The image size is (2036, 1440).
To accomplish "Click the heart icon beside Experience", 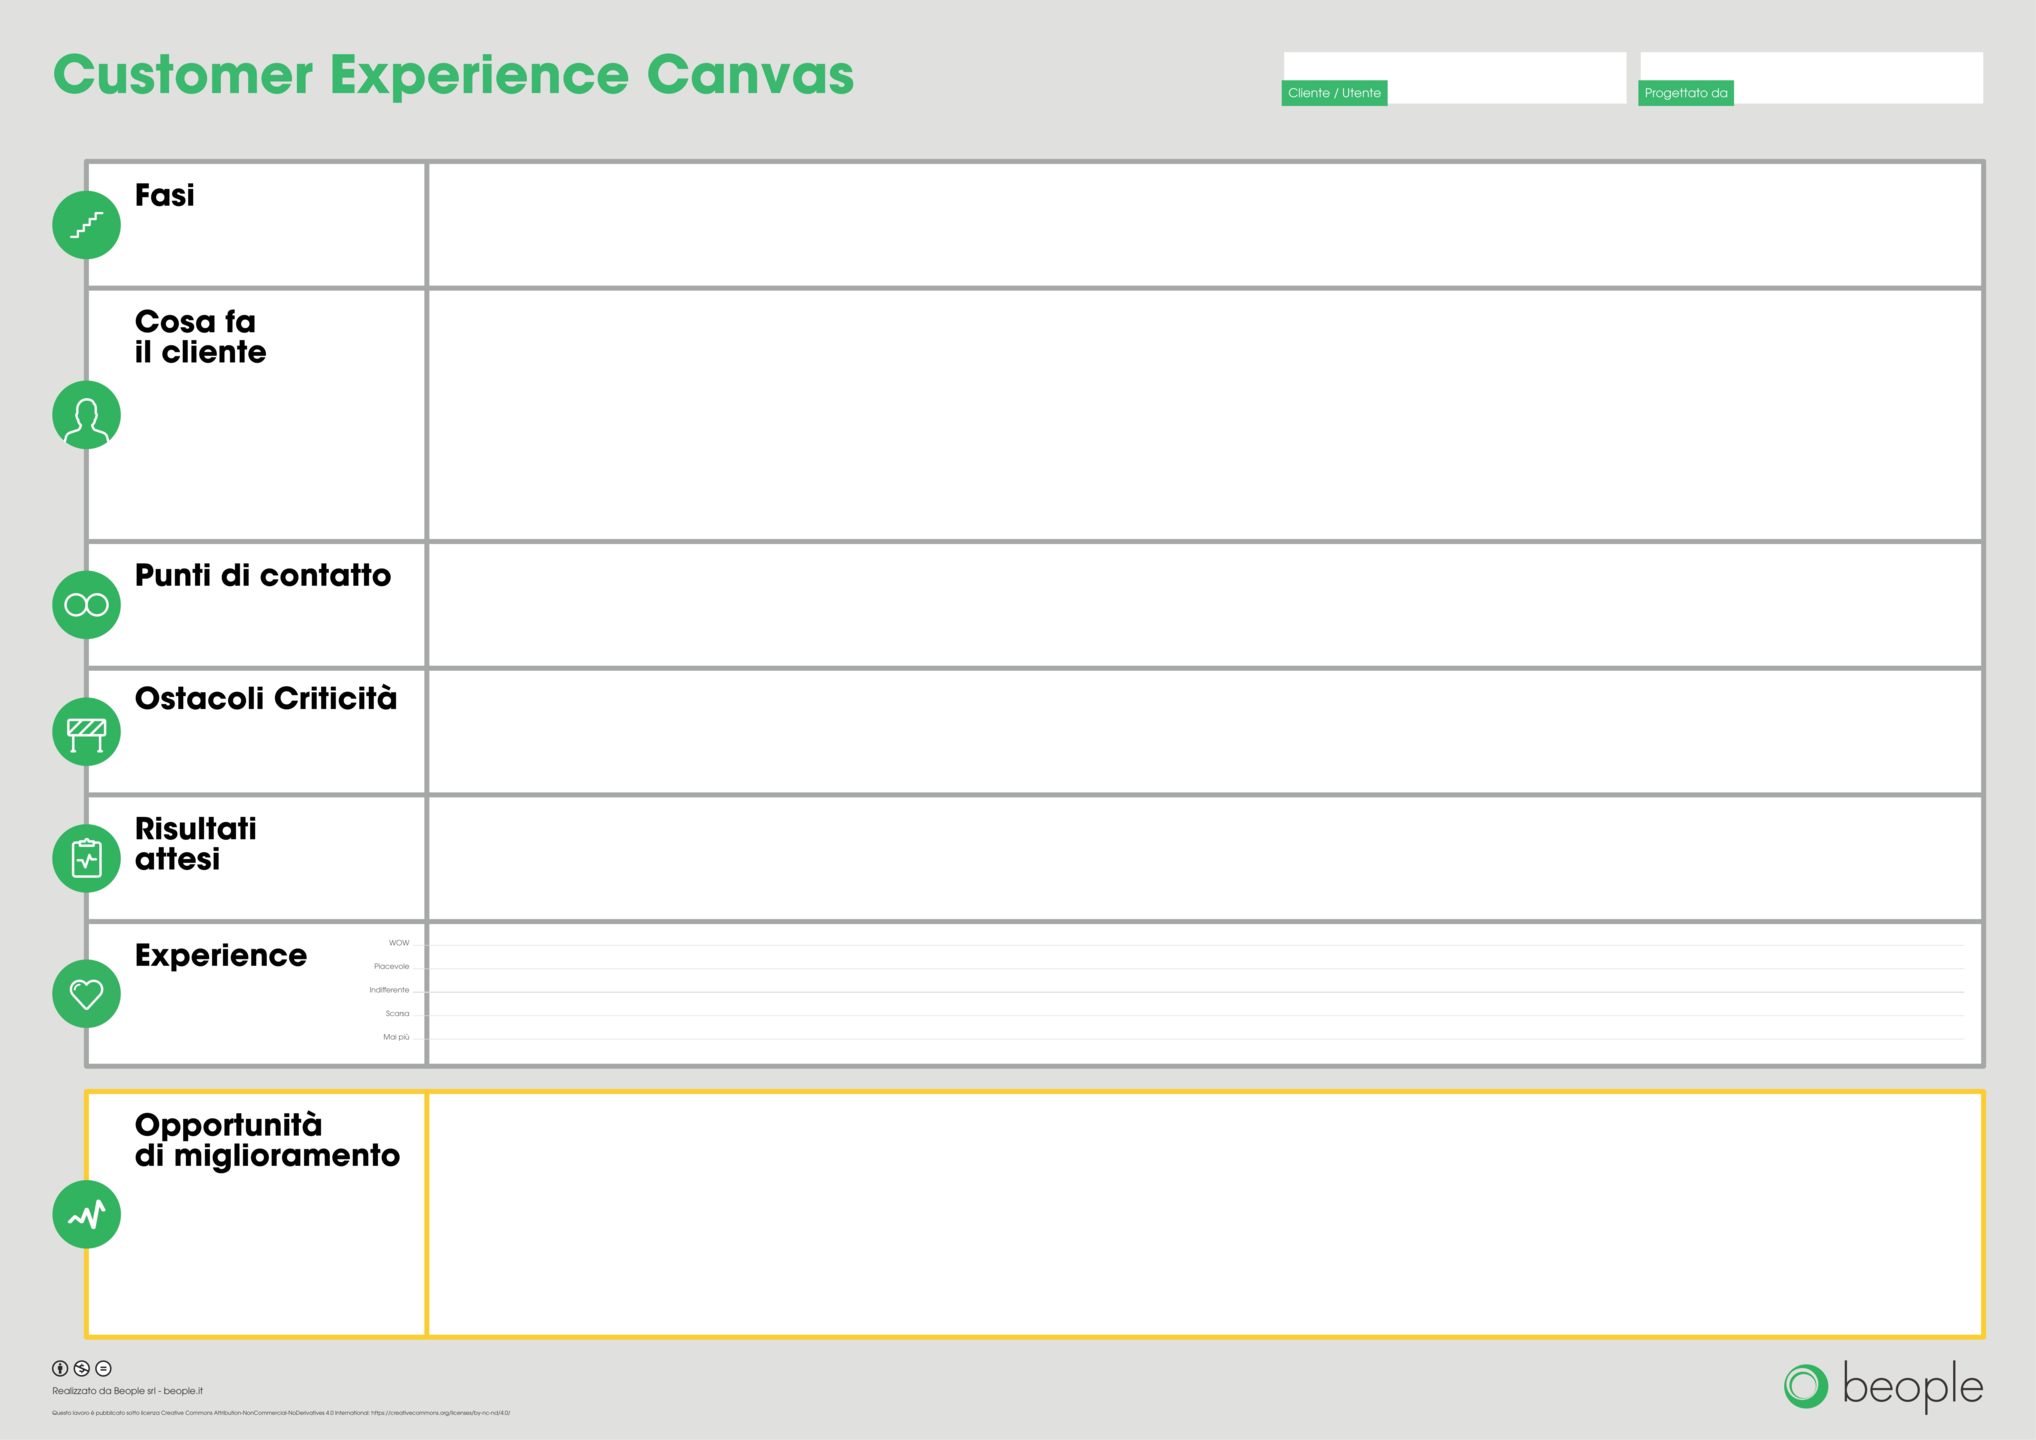I will click(86, 994).
